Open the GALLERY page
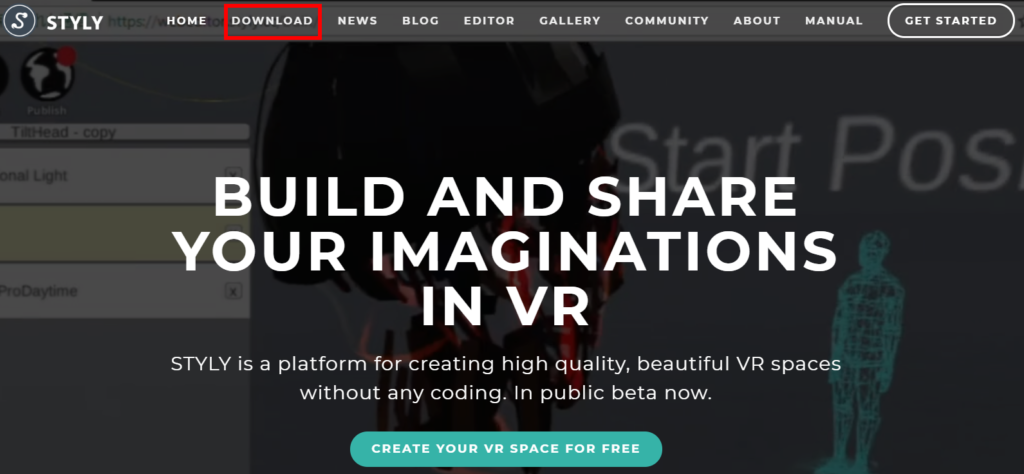Viewport: 1024px width, 474px height. click(569, 21)
